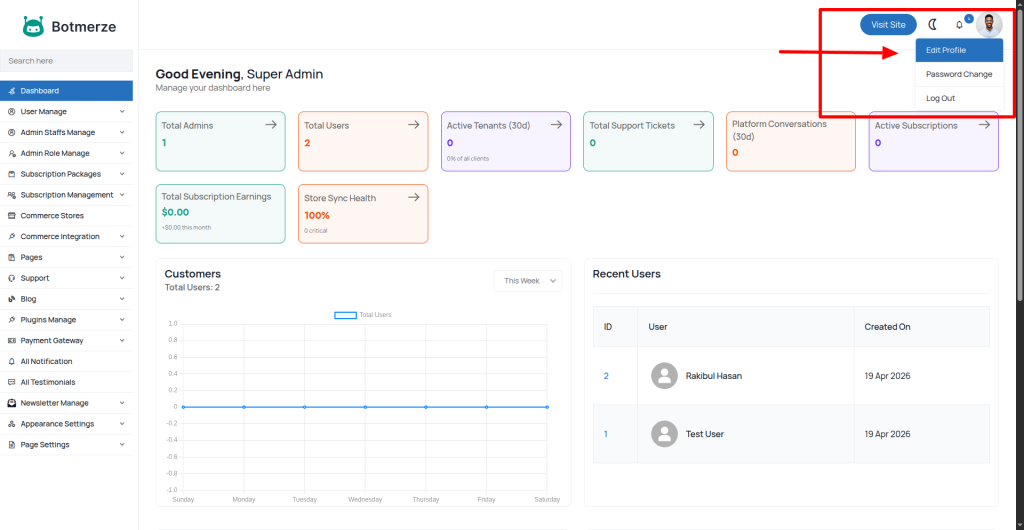
Task: Open the Total Support Tickets arrow
Action: [699, 125]
